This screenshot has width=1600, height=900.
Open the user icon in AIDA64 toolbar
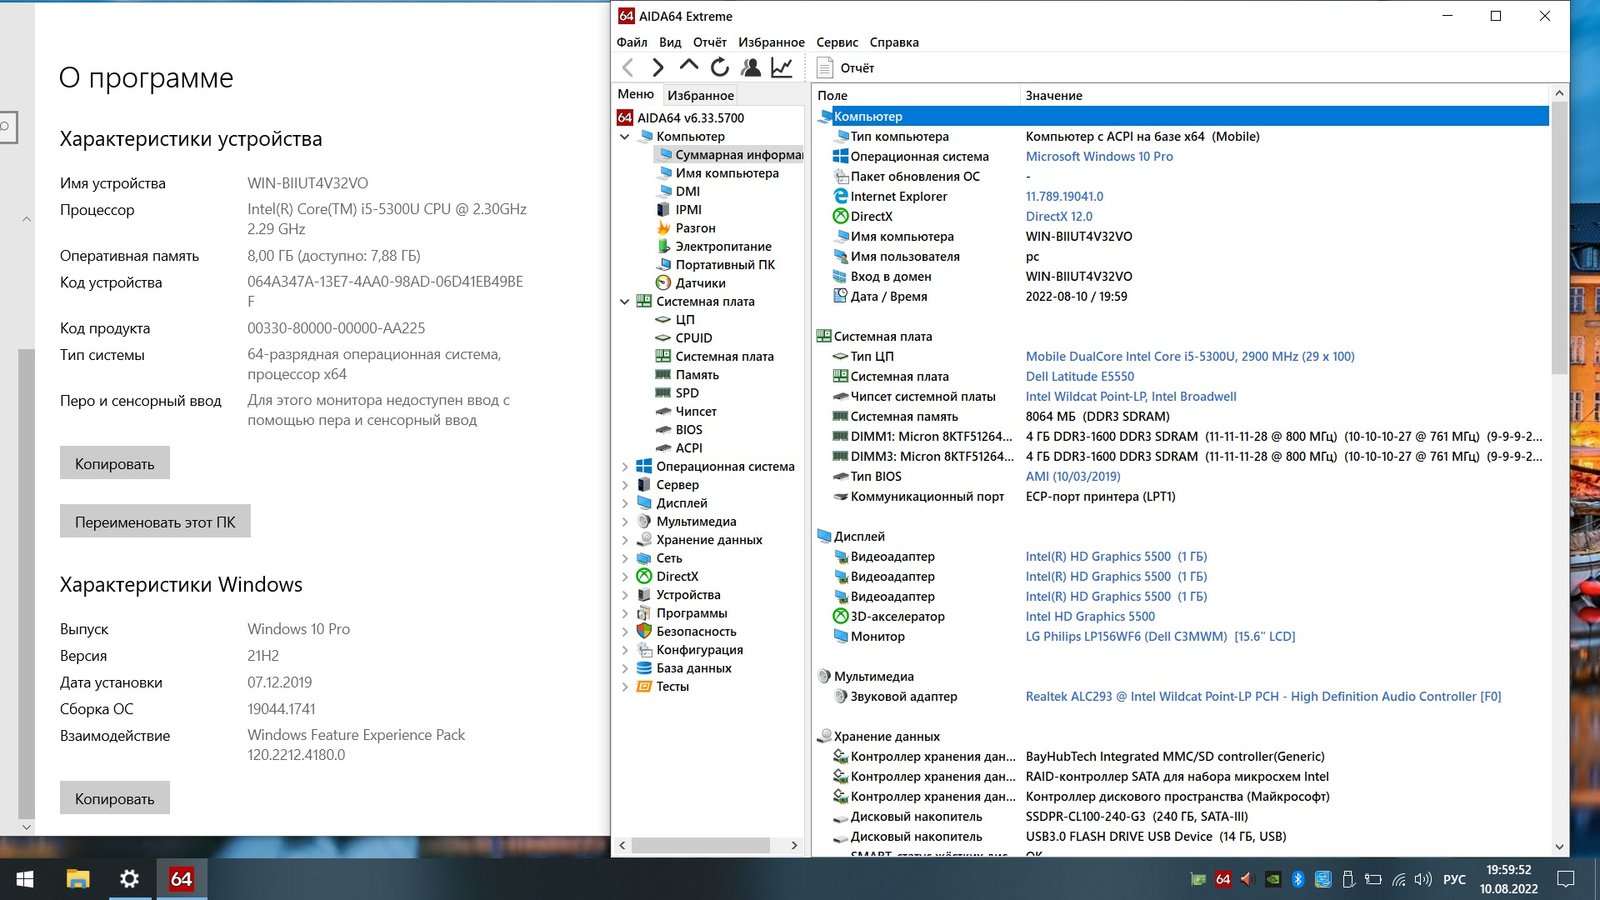(x=750, y=67)
